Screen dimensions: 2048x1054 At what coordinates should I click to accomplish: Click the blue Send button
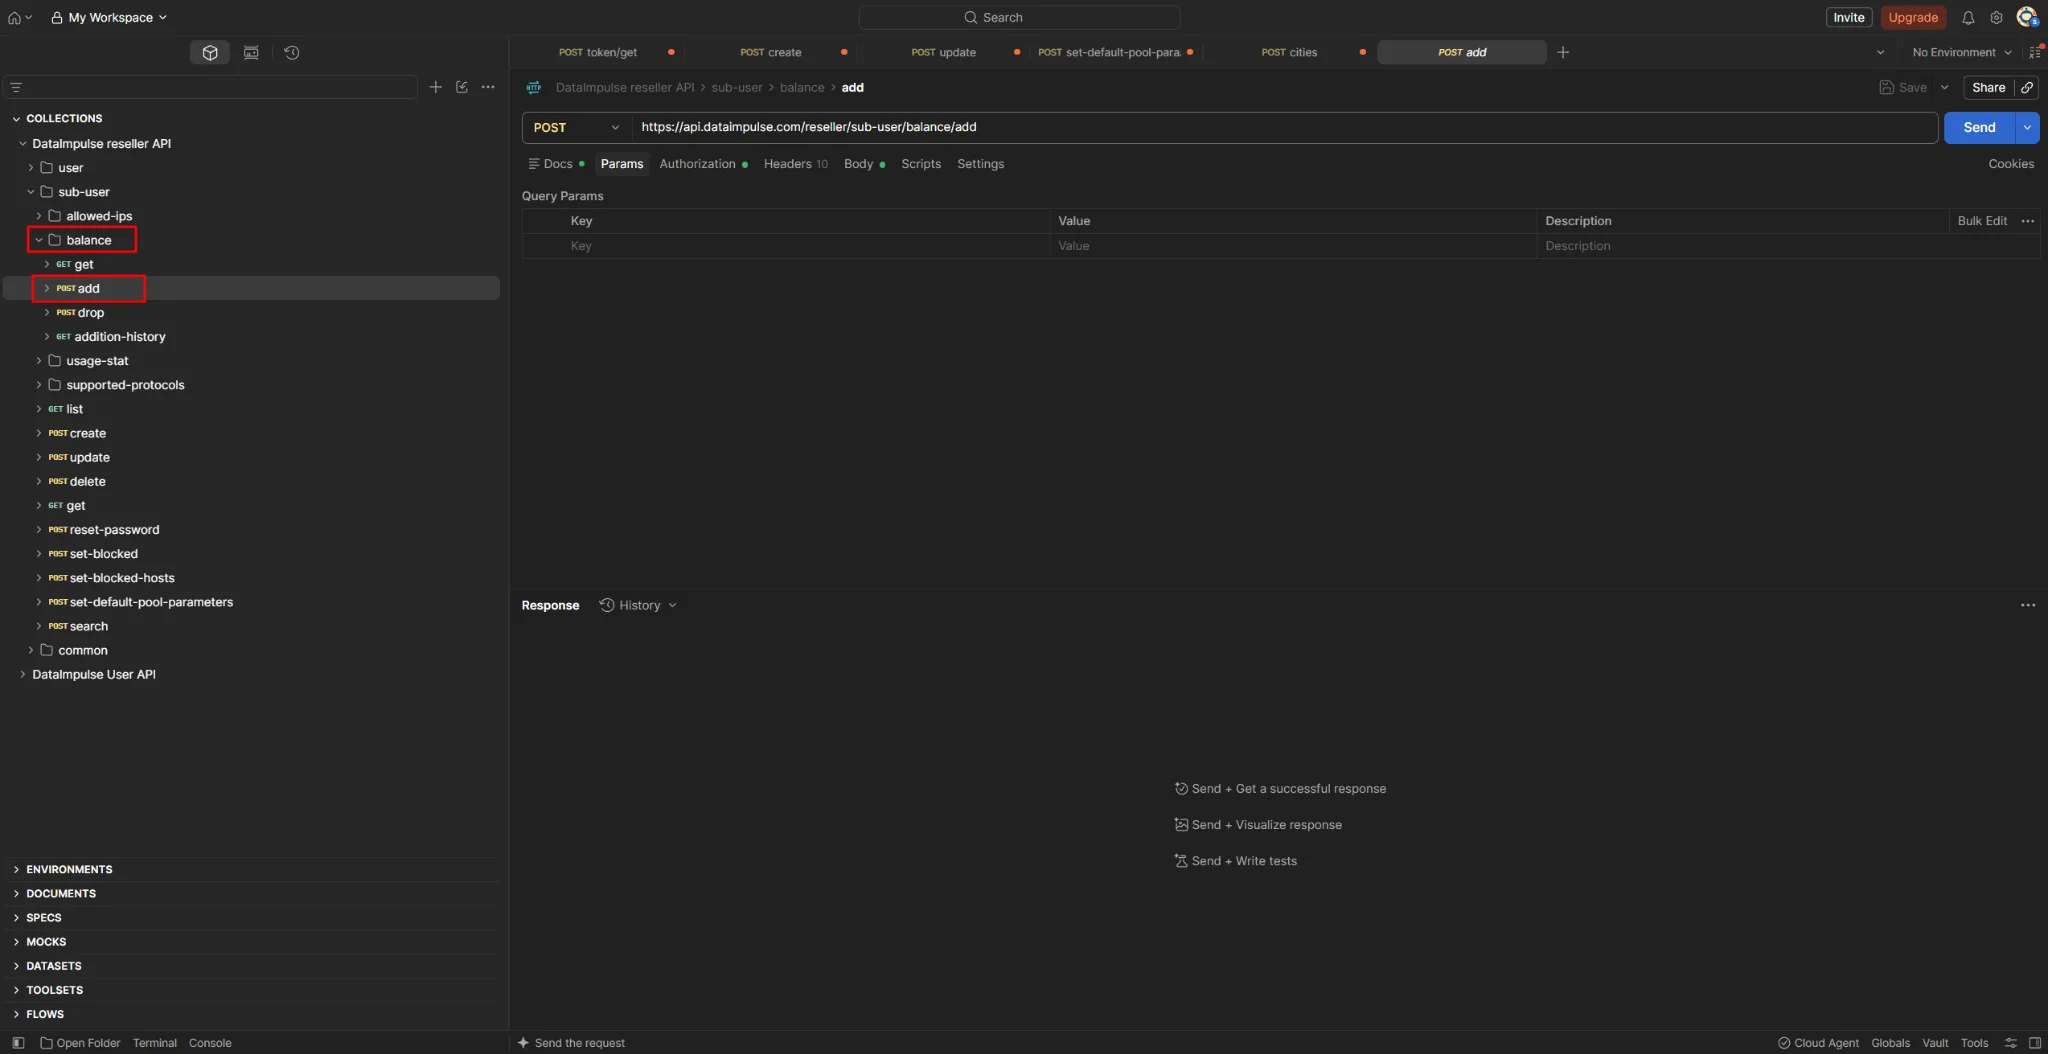coord(1979,128)
